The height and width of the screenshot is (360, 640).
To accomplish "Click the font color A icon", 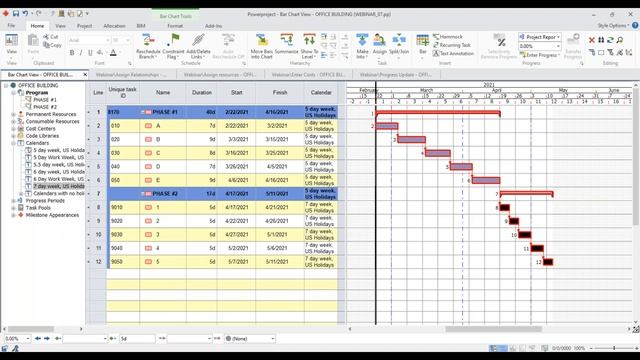I will 113,53.
